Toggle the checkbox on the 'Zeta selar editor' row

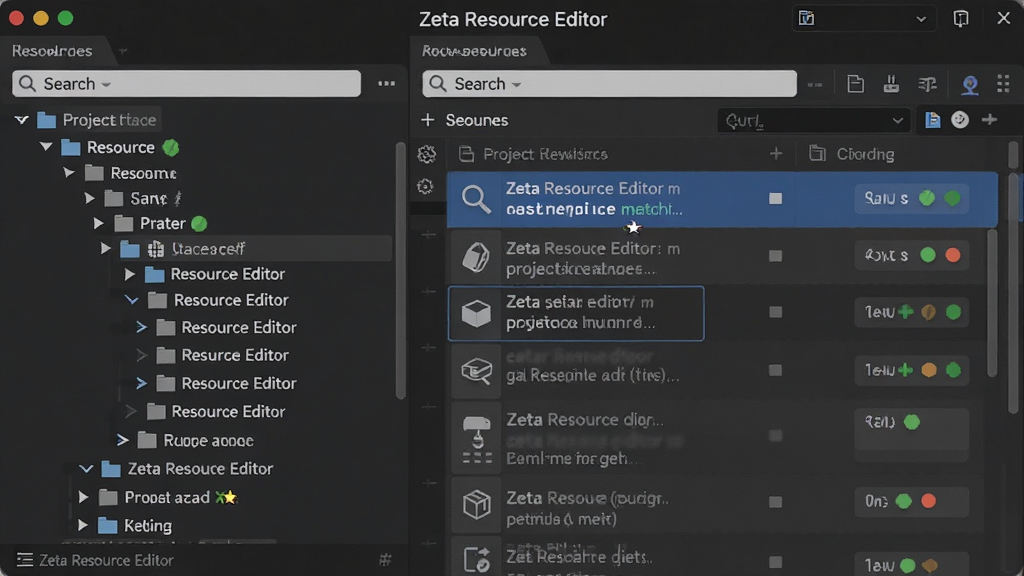(x=775, y=312)
